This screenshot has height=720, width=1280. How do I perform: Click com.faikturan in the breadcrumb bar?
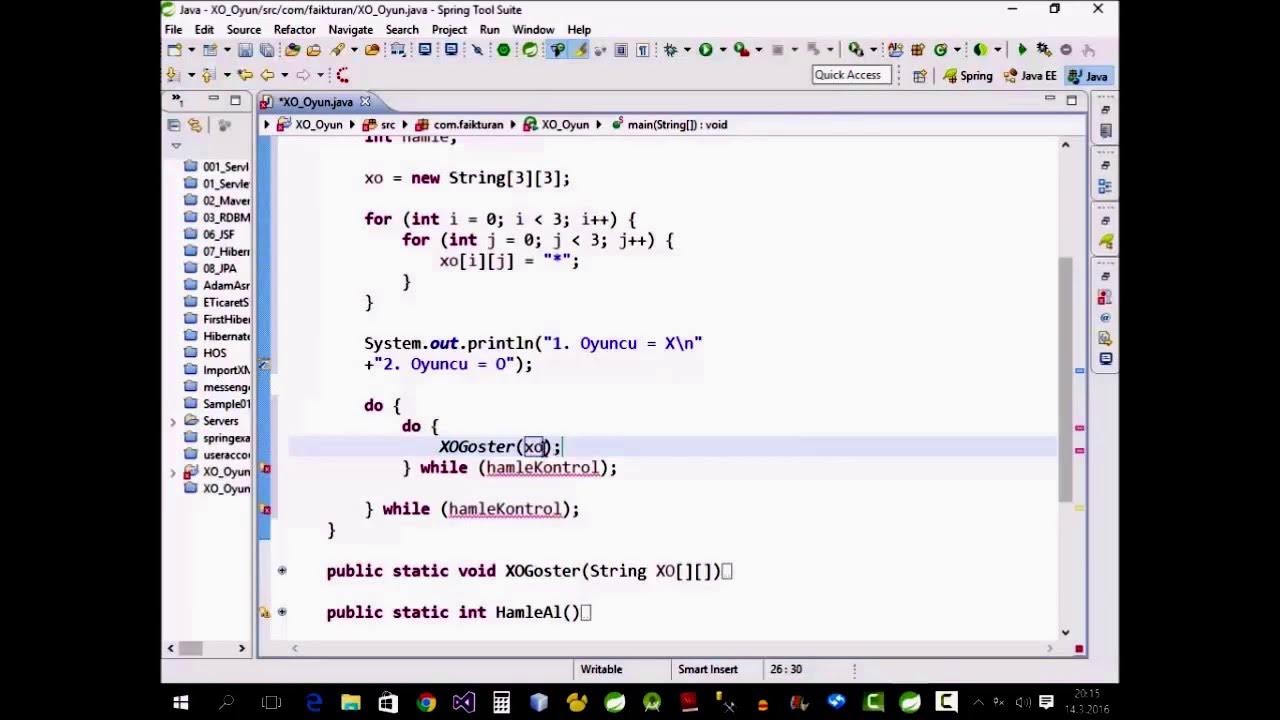click(x=459, y=125)
